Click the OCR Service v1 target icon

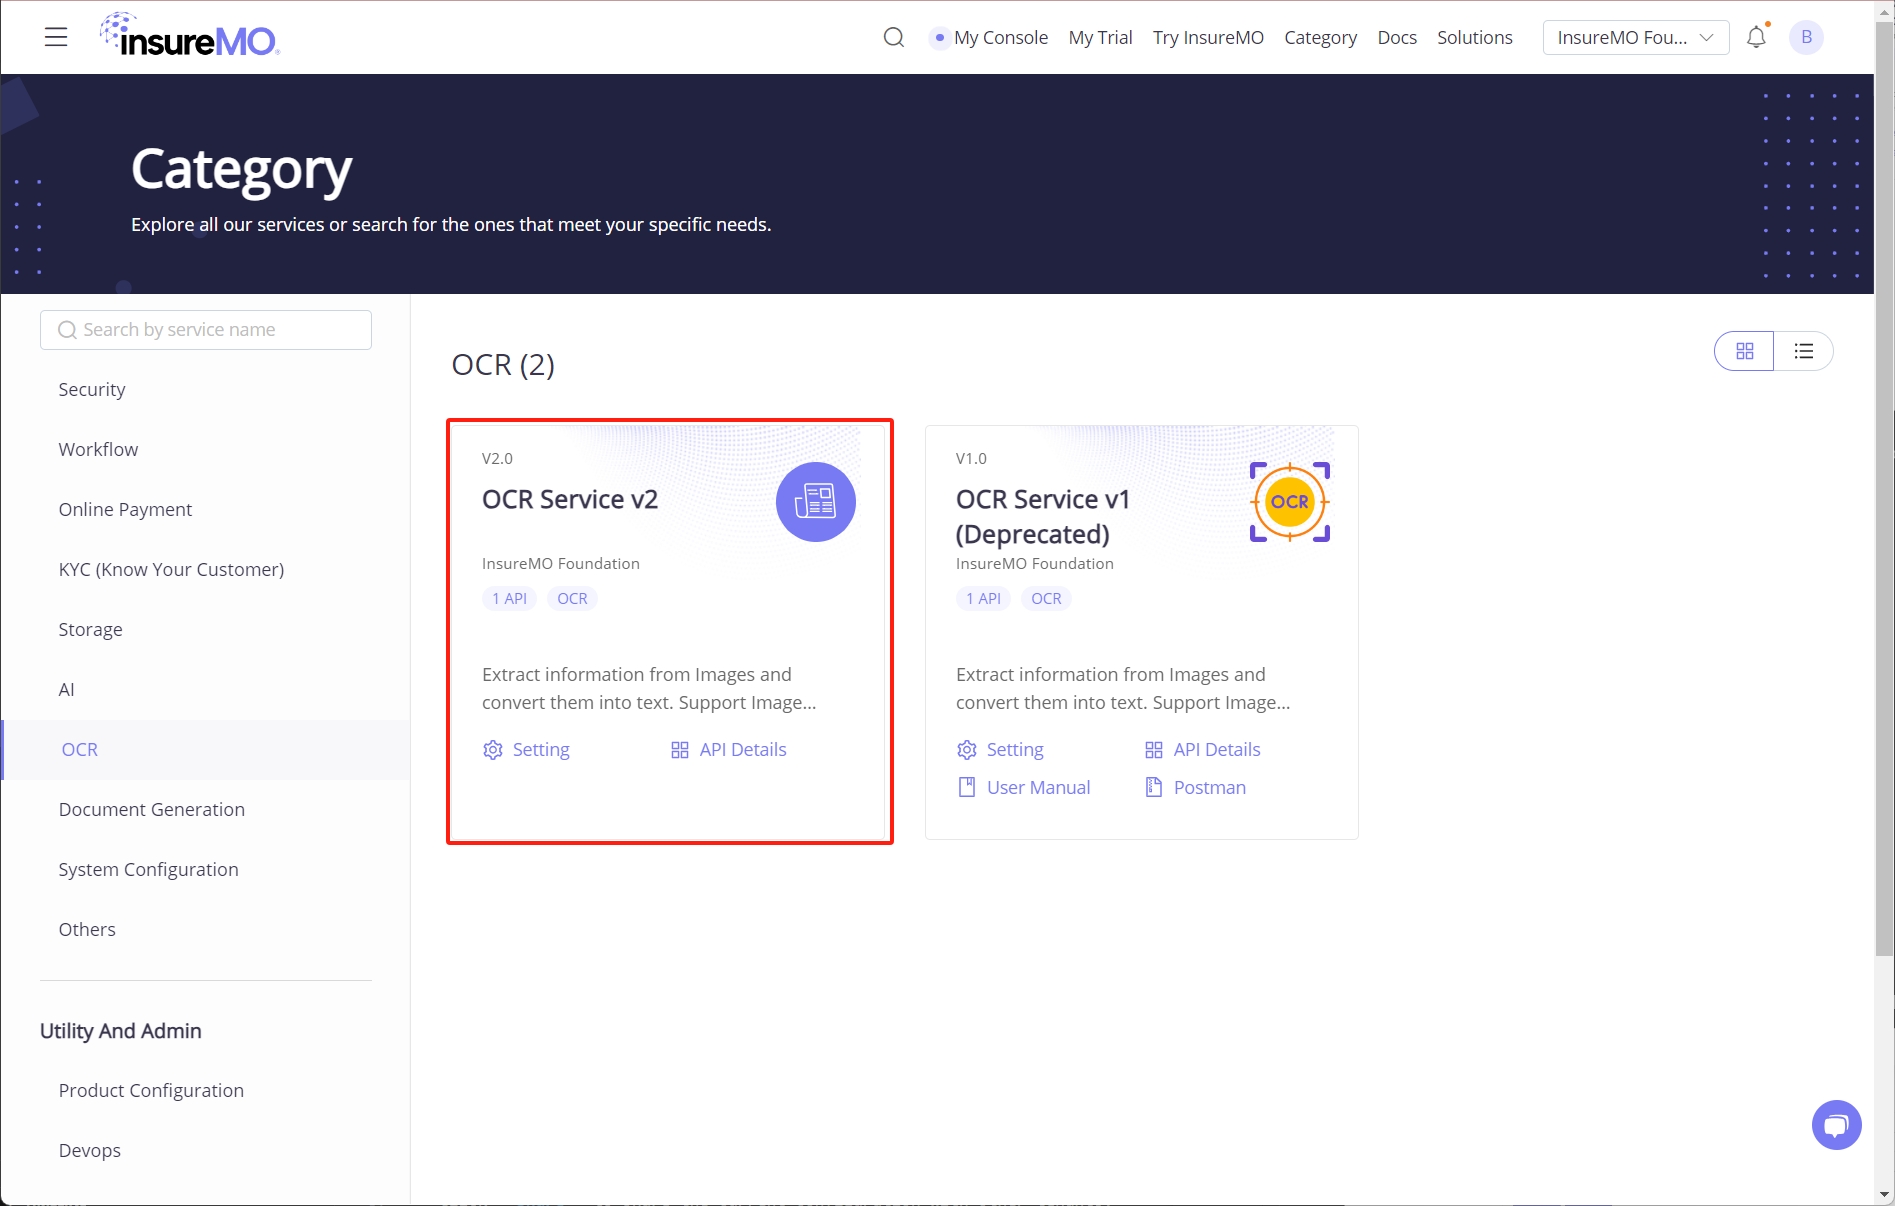pyautogui.click(x=1290, y=502)
